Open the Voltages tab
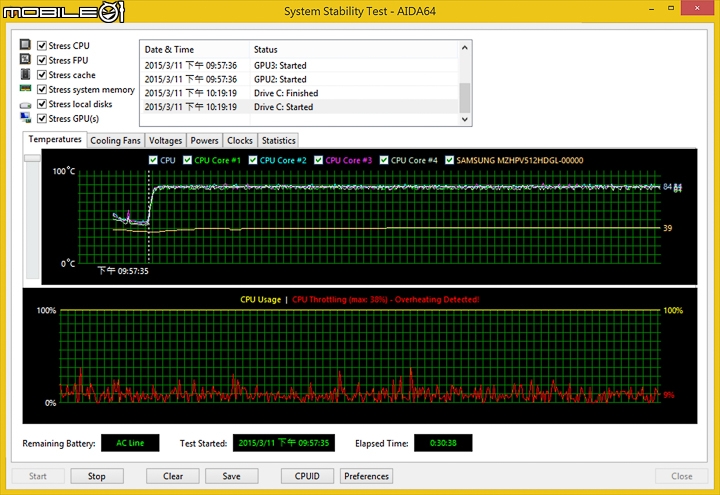The width and height of the screenshot is (720, 495). pyautogui.click(x=165, y=141)
